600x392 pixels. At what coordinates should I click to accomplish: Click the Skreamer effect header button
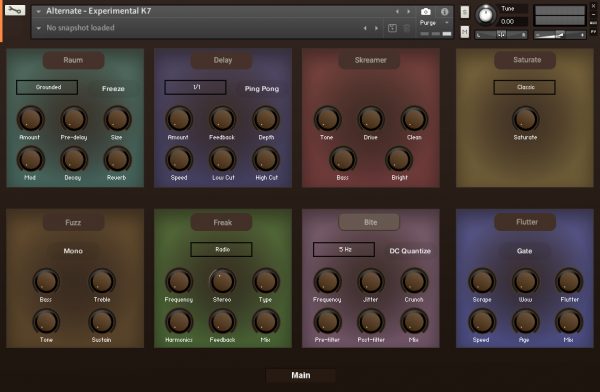click(x=370, y=60)
